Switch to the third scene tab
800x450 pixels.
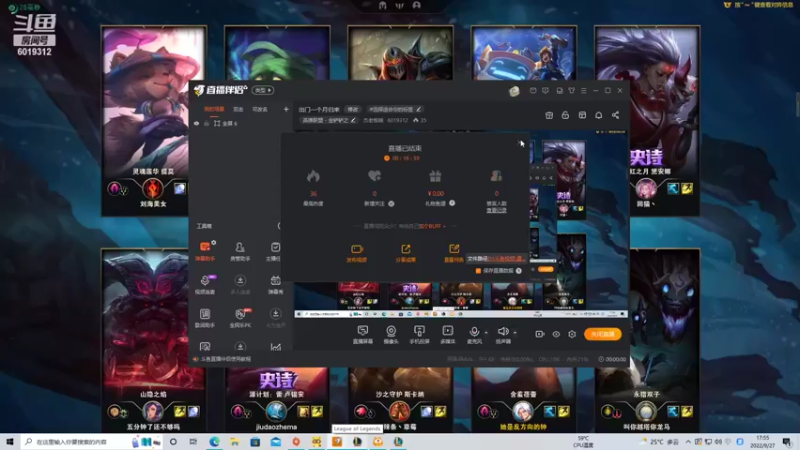tap(260, 109)
